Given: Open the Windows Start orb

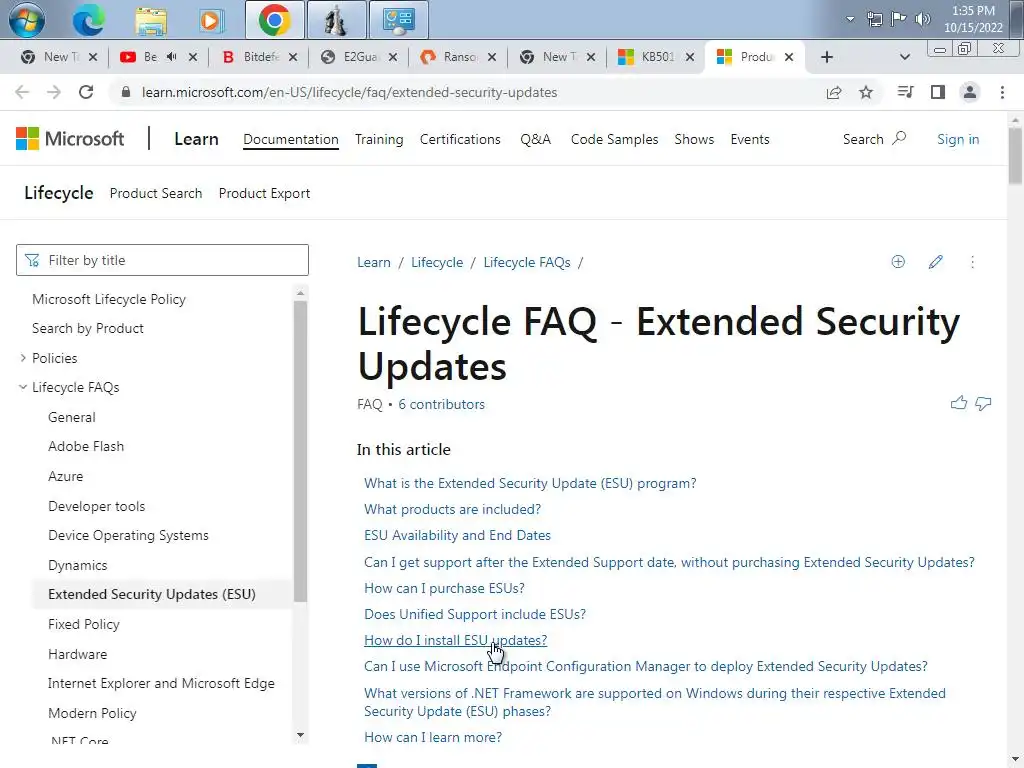Looking at the screenshot, I should [x=27, y=20].
